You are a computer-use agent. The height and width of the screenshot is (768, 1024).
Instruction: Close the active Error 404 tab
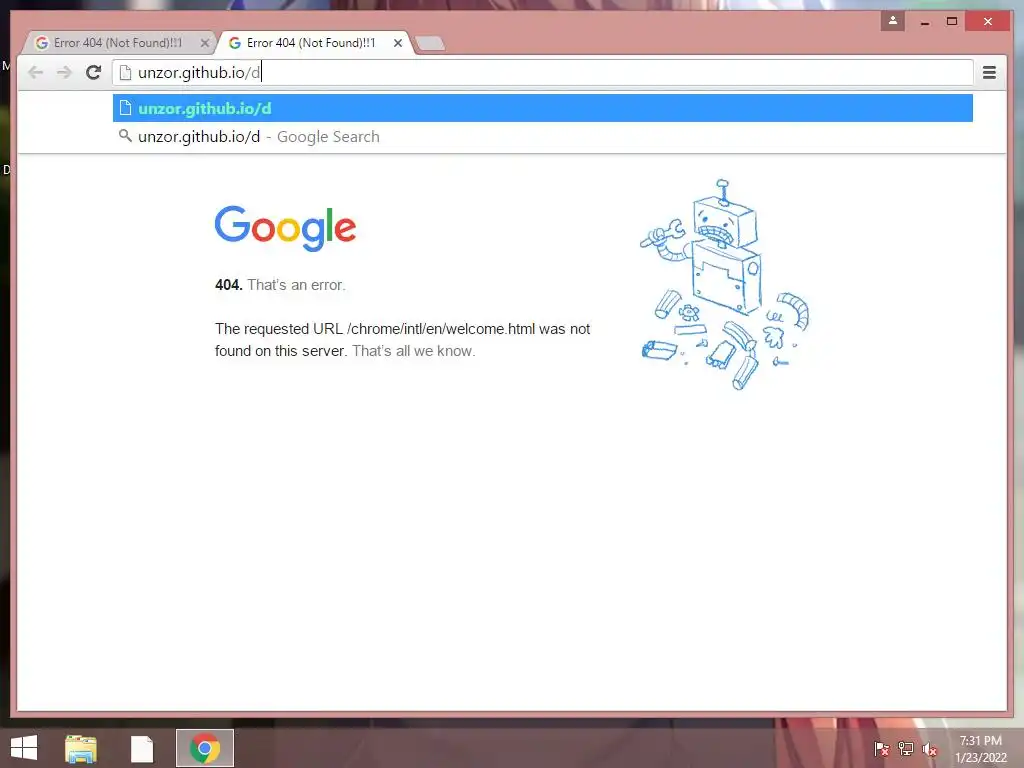398,43
